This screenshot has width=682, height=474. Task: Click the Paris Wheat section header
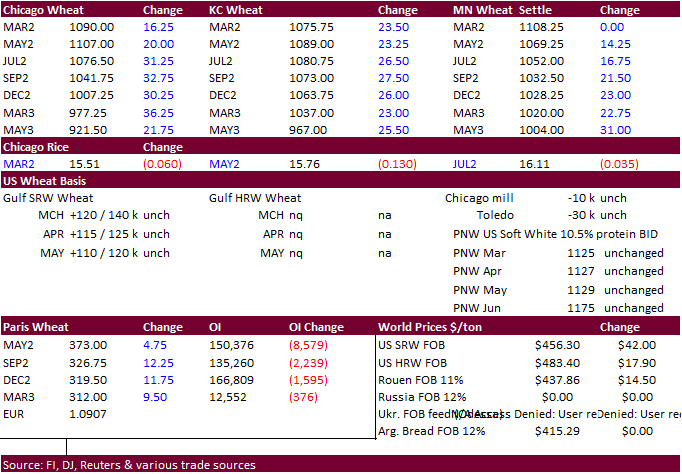[35, 327]
